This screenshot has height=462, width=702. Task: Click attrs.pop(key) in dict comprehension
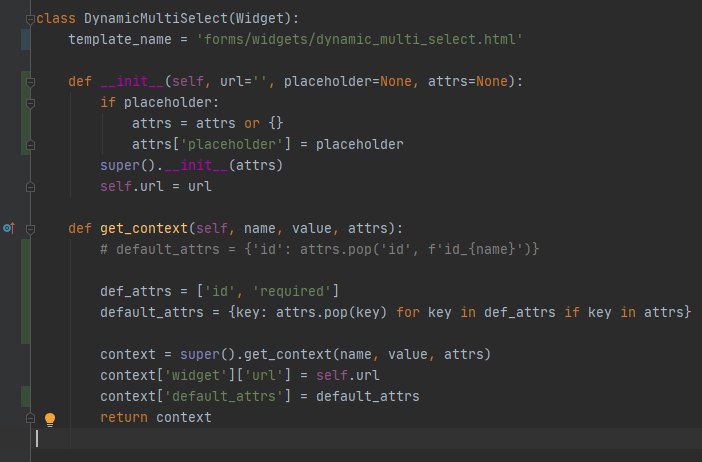point(331,312)
